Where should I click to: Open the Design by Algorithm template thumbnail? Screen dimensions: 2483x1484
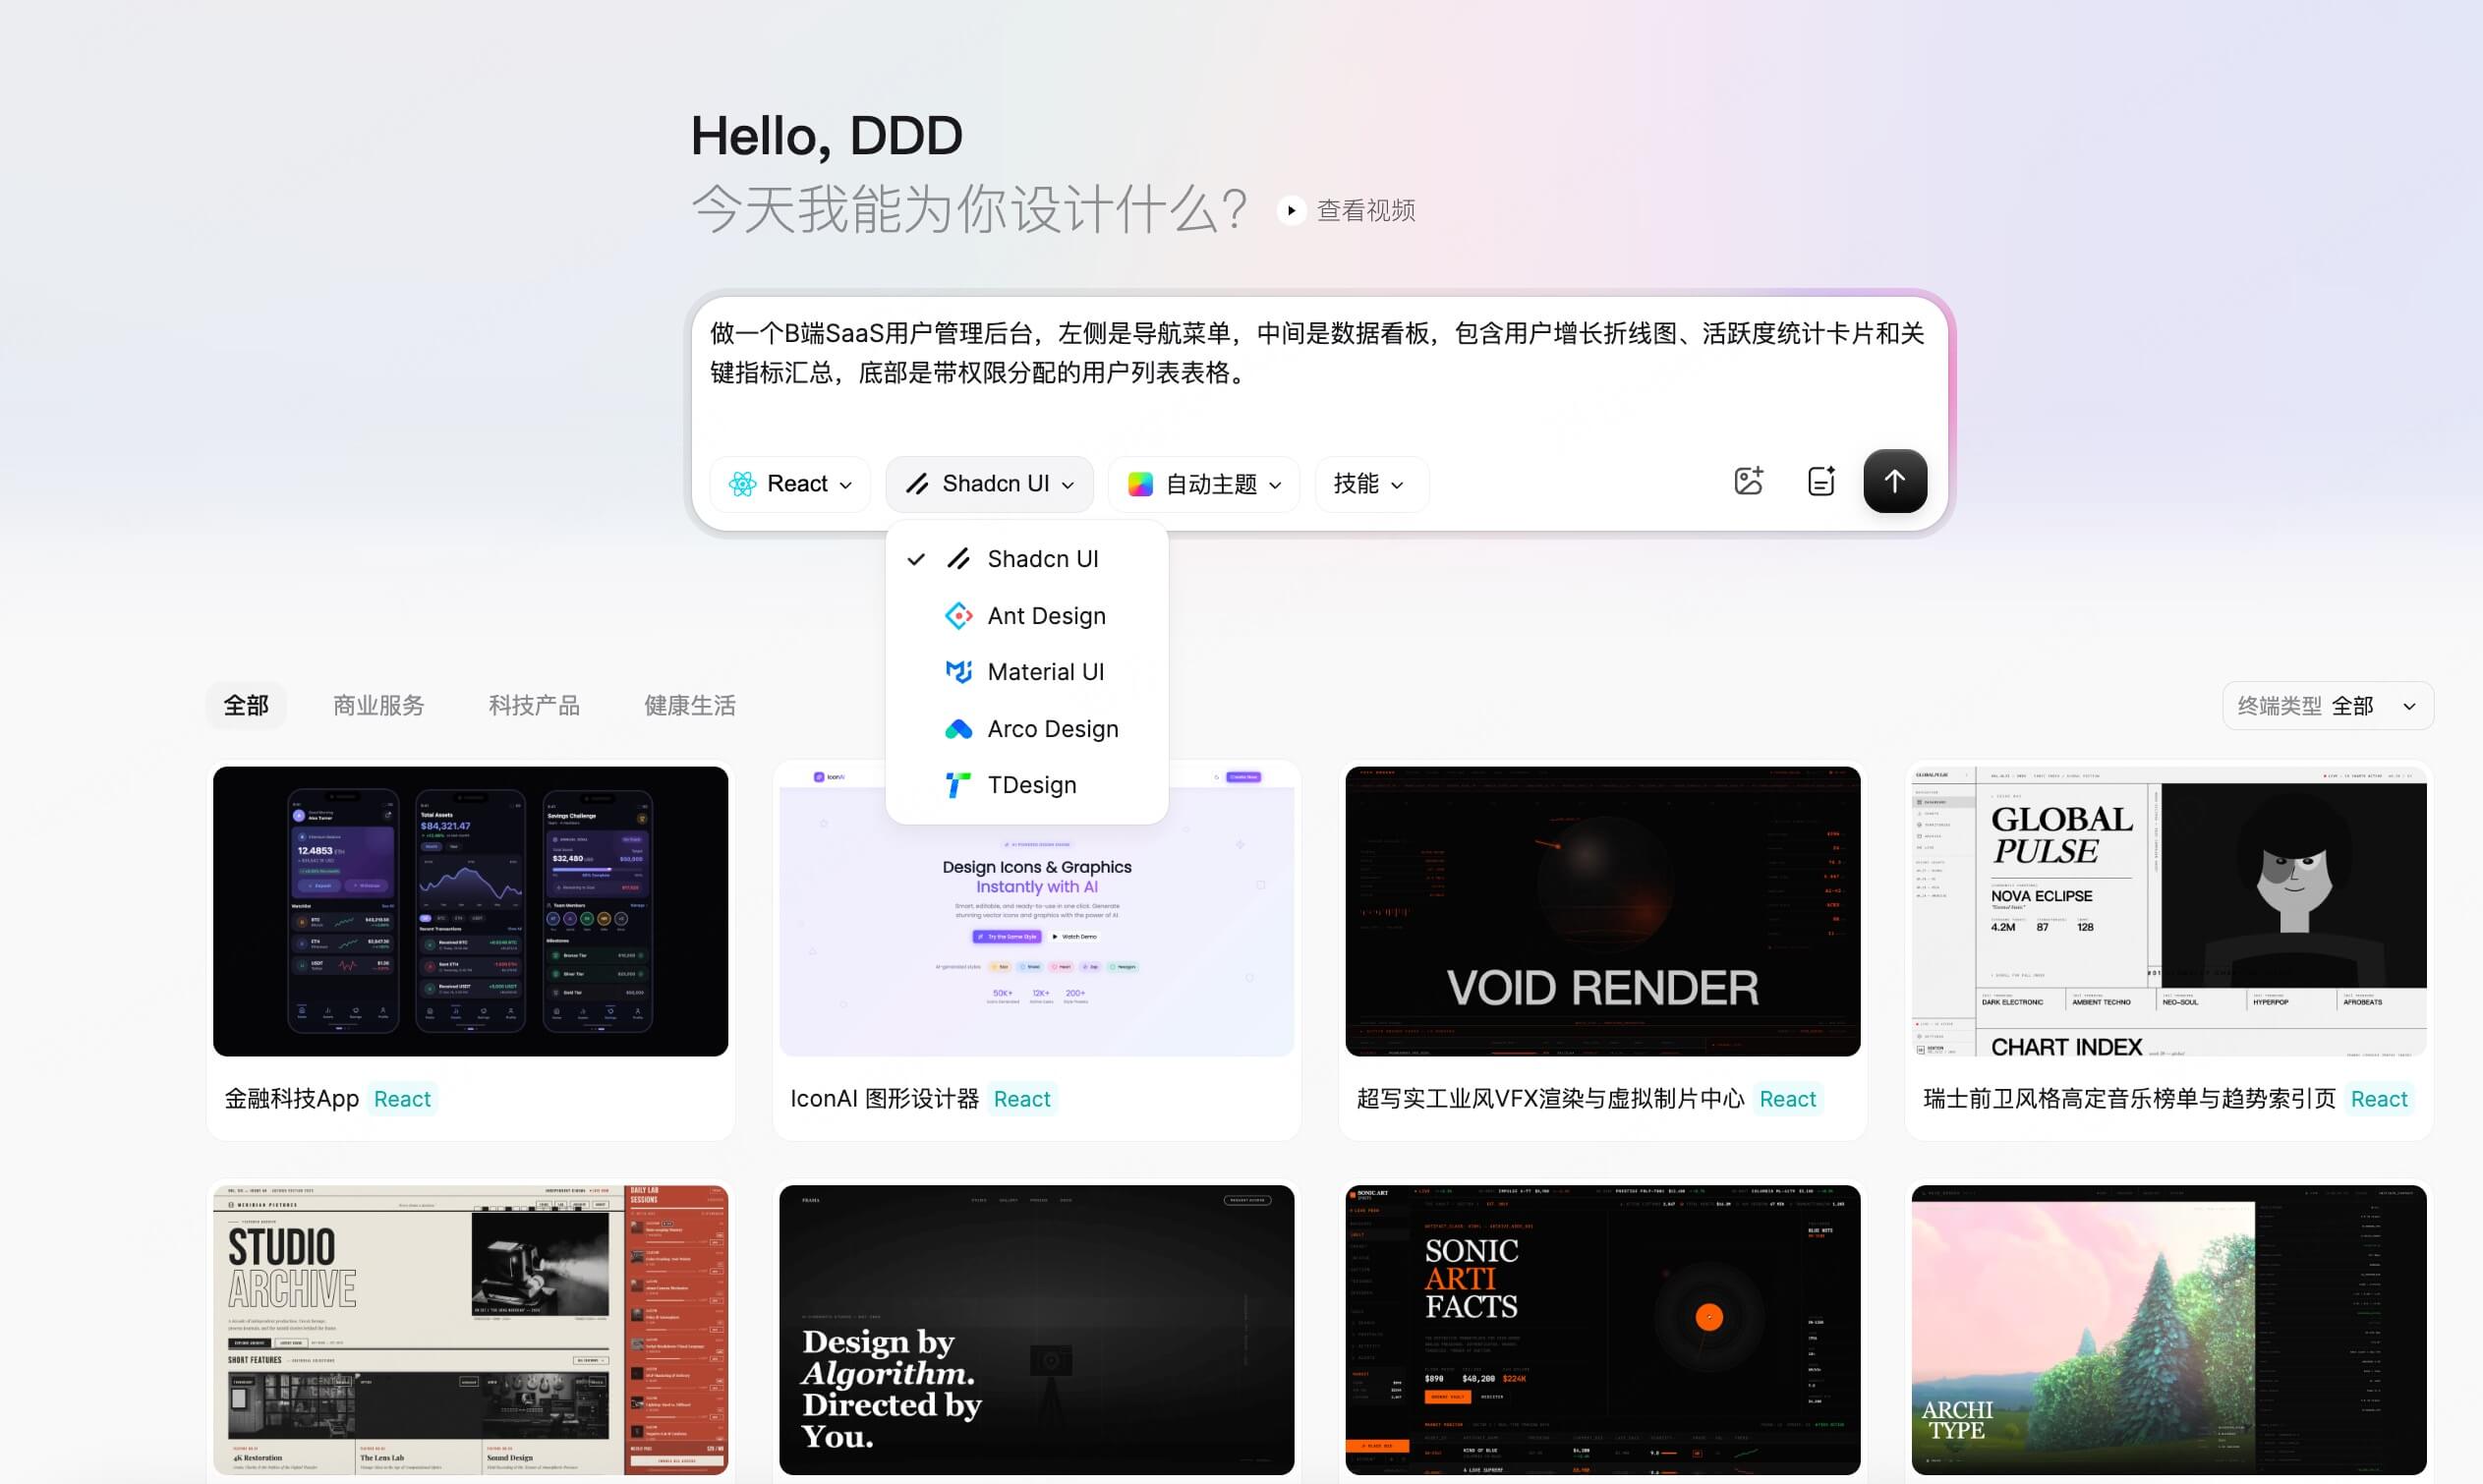tap(1036, 1330)
